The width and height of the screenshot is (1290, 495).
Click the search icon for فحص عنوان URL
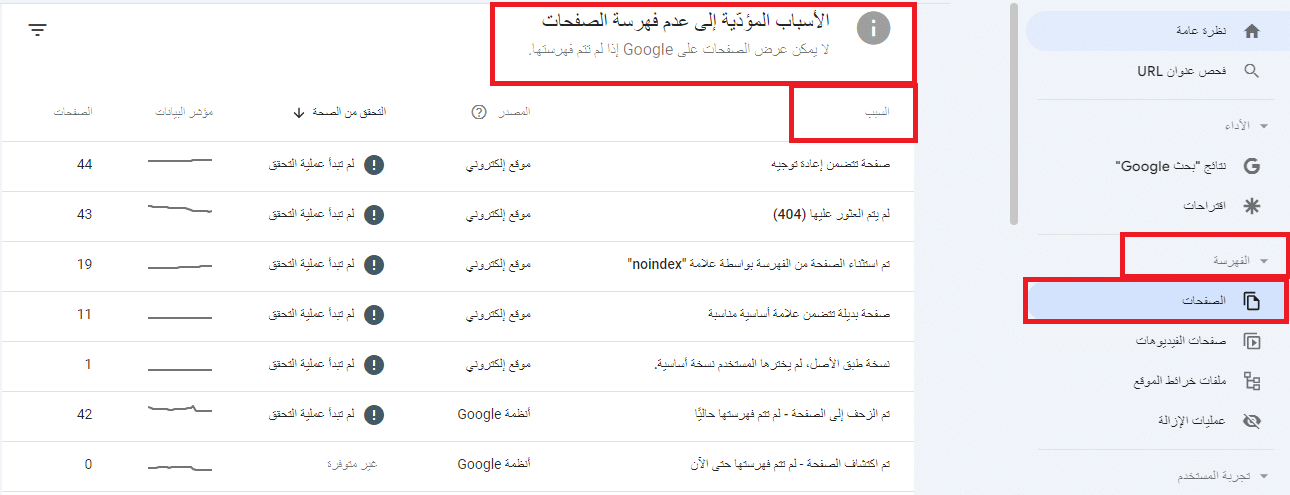(1251, 71)
